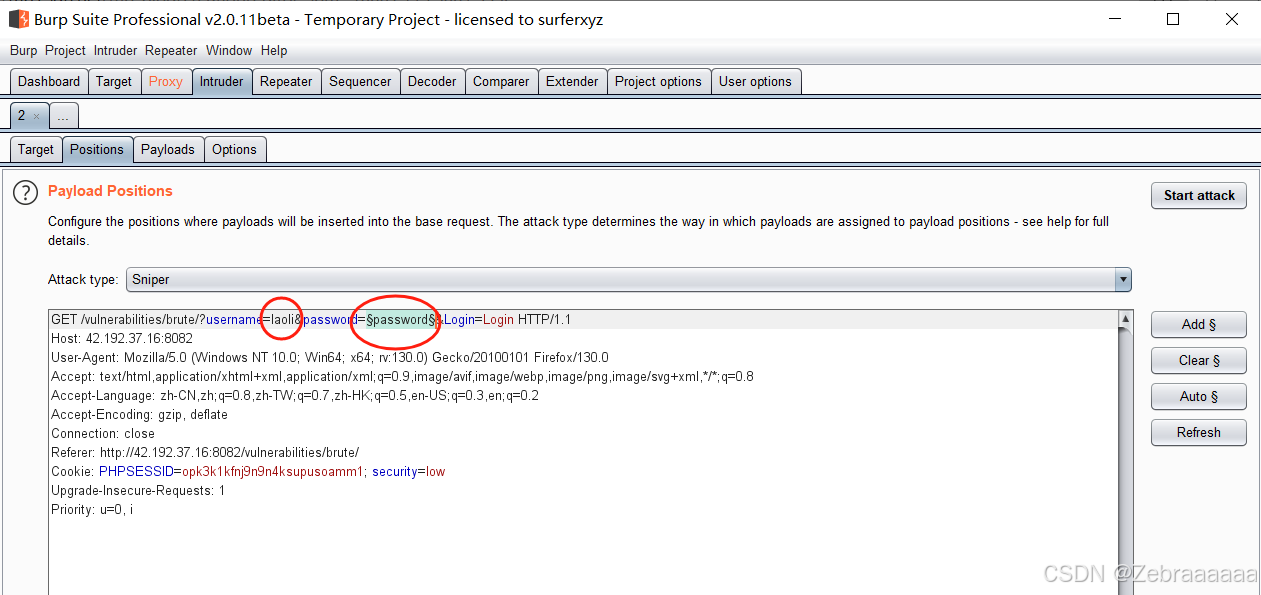1261x595 pixels.
Task: Open the Intruder menu
Action: [116, 50]
